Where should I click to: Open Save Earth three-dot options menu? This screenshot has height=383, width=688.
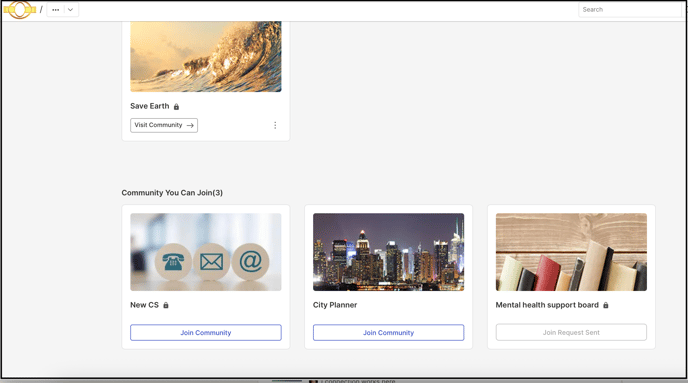(275, 125)
